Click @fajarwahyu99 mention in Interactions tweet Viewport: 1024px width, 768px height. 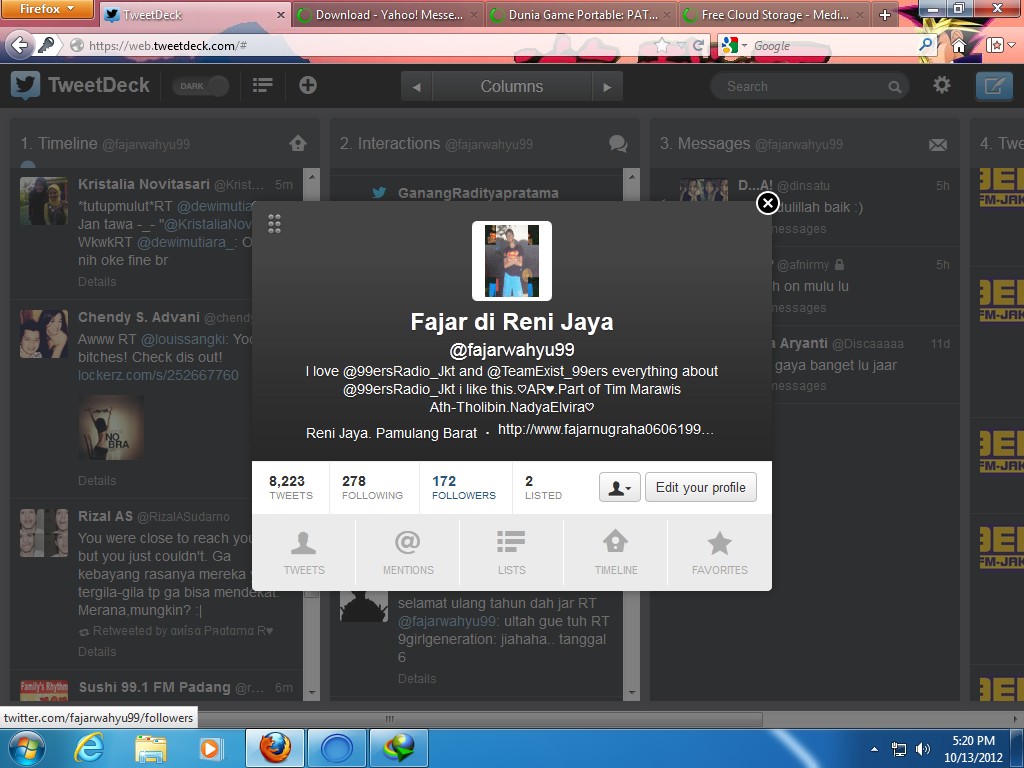point(447,621)
